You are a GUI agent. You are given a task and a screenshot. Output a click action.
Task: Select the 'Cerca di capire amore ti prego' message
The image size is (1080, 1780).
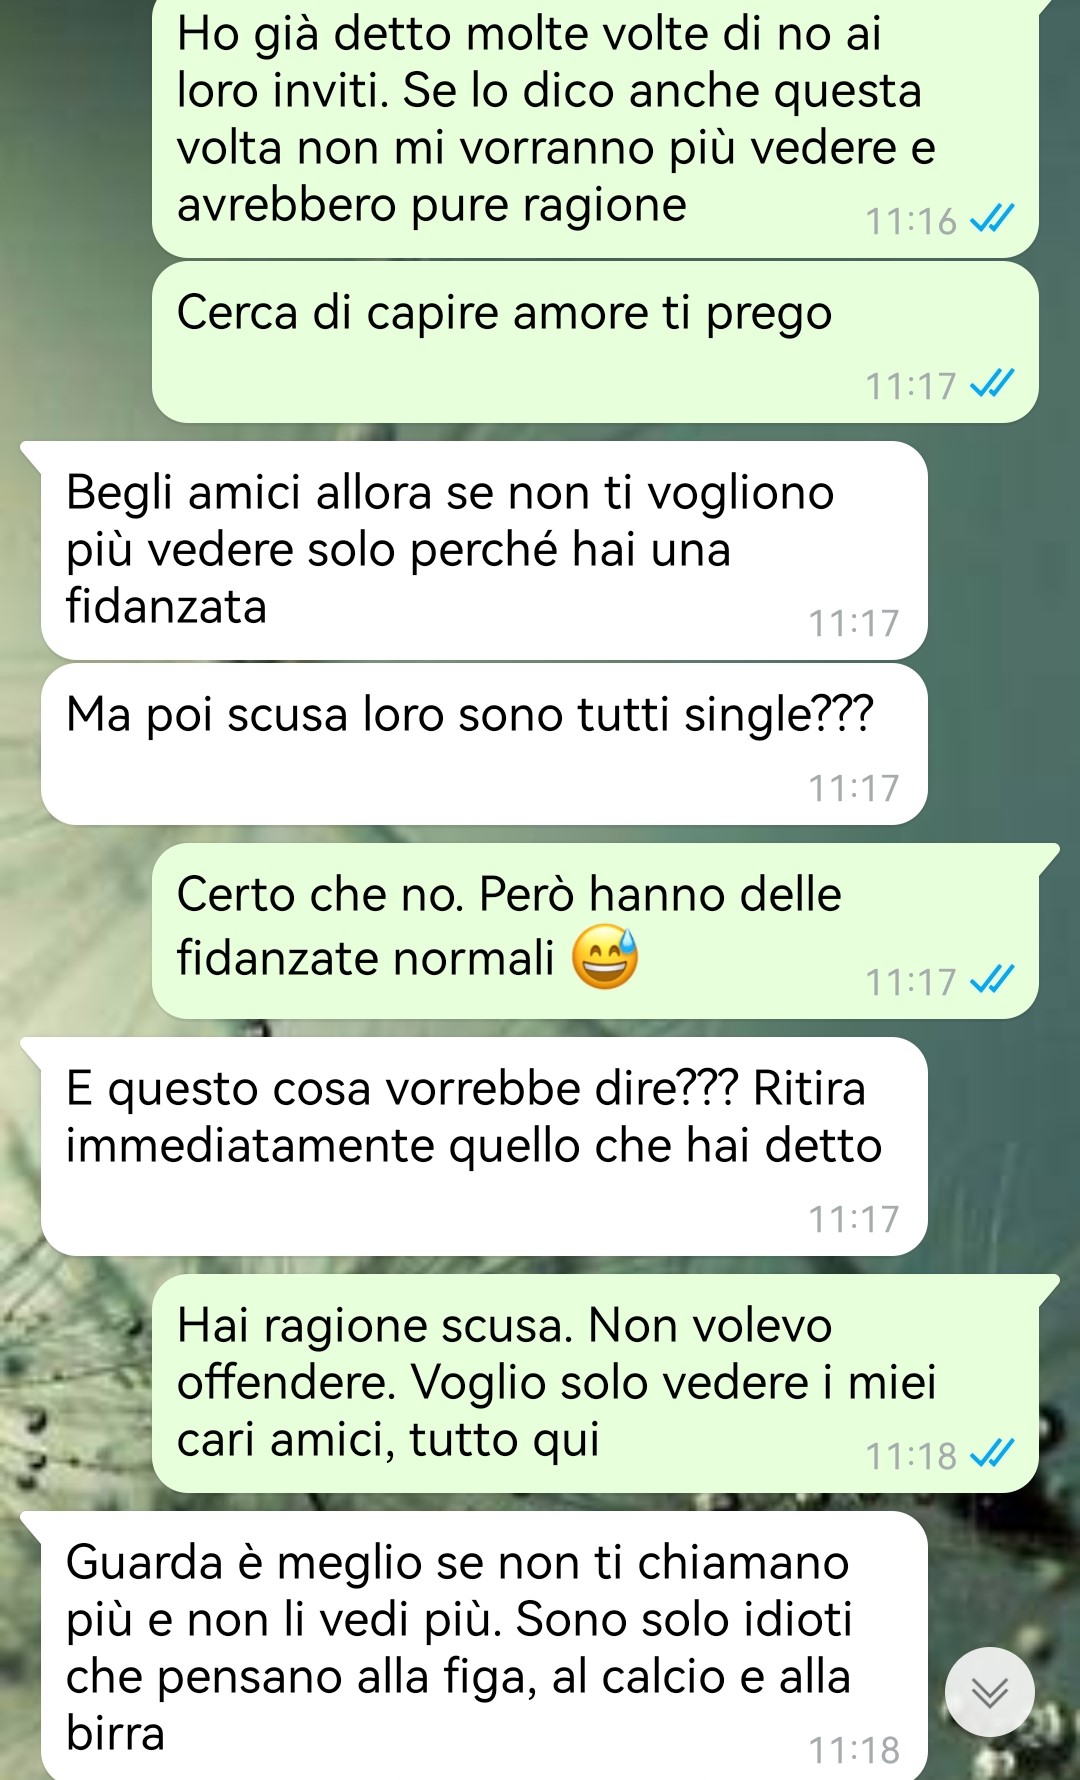click(595, 342)
